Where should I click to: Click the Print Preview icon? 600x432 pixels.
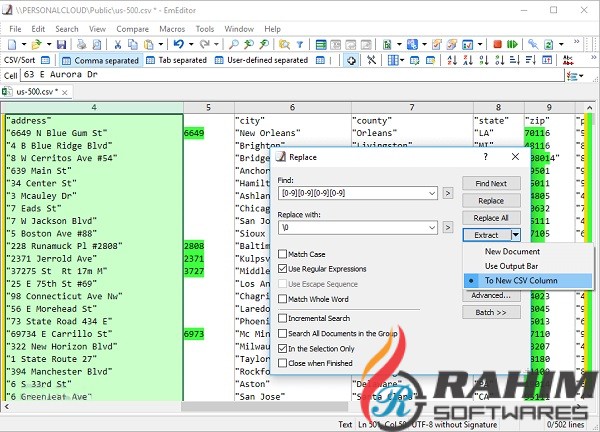tap(97, 44)
